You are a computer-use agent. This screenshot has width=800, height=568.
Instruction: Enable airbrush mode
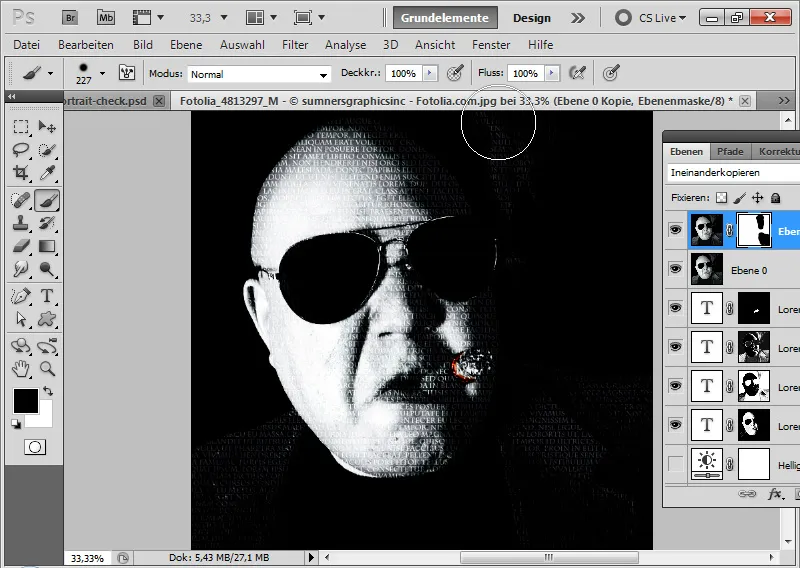point(577,73)
